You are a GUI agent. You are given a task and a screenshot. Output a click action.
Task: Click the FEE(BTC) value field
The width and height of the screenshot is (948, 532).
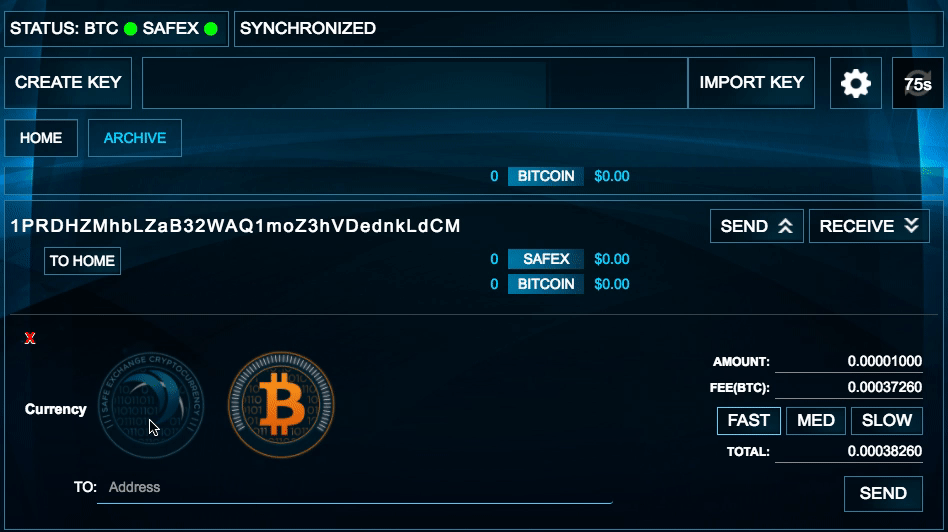(x=849, y=388)
